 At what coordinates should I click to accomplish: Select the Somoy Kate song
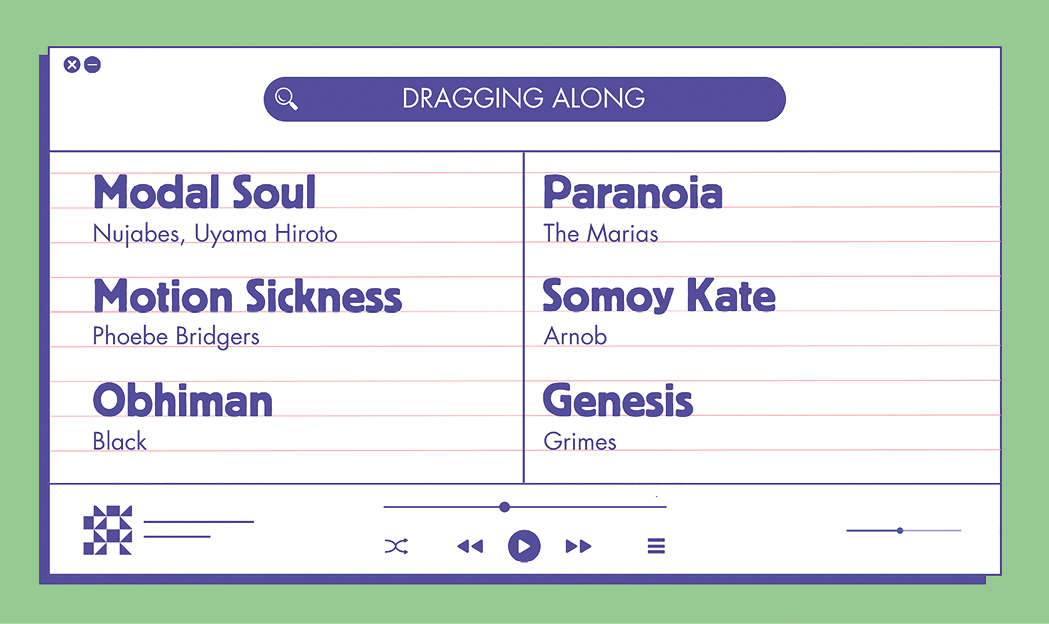658,297
